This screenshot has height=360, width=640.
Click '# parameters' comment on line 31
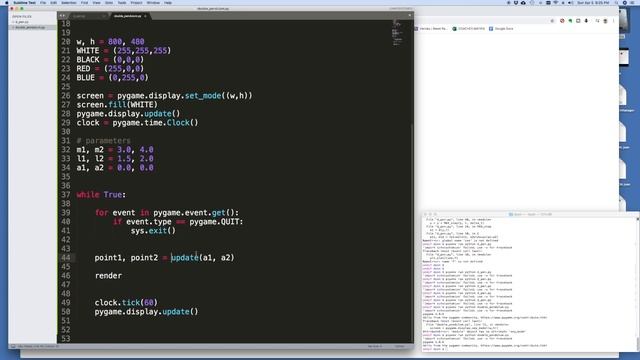point(104,140)
